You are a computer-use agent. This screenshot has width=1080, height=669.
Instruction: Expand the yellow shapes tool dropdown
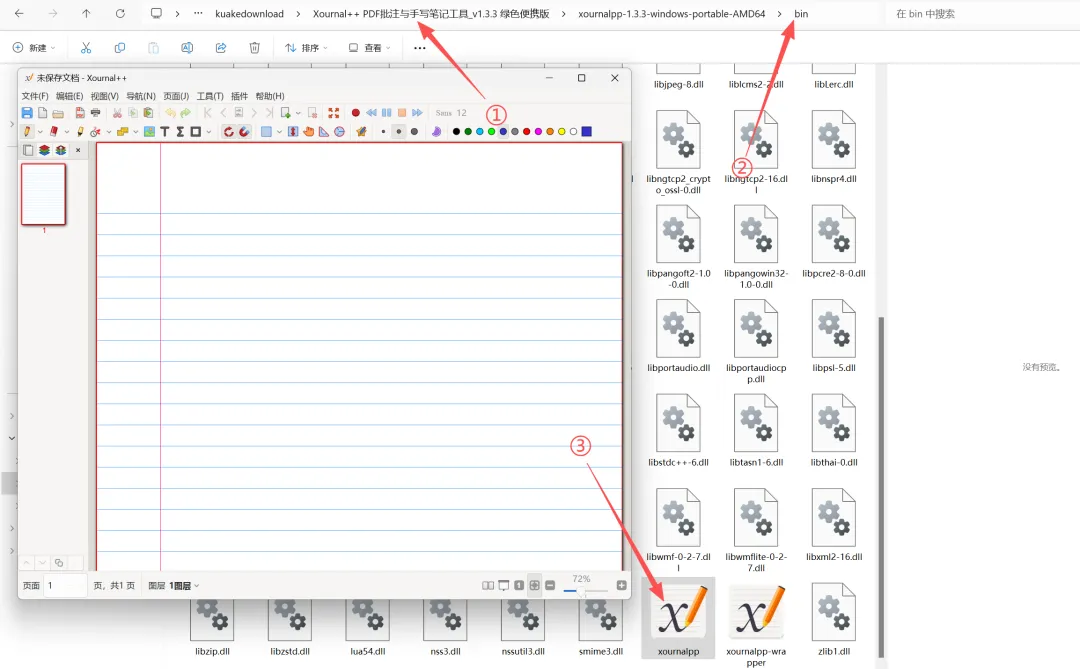tap(136, 132)
